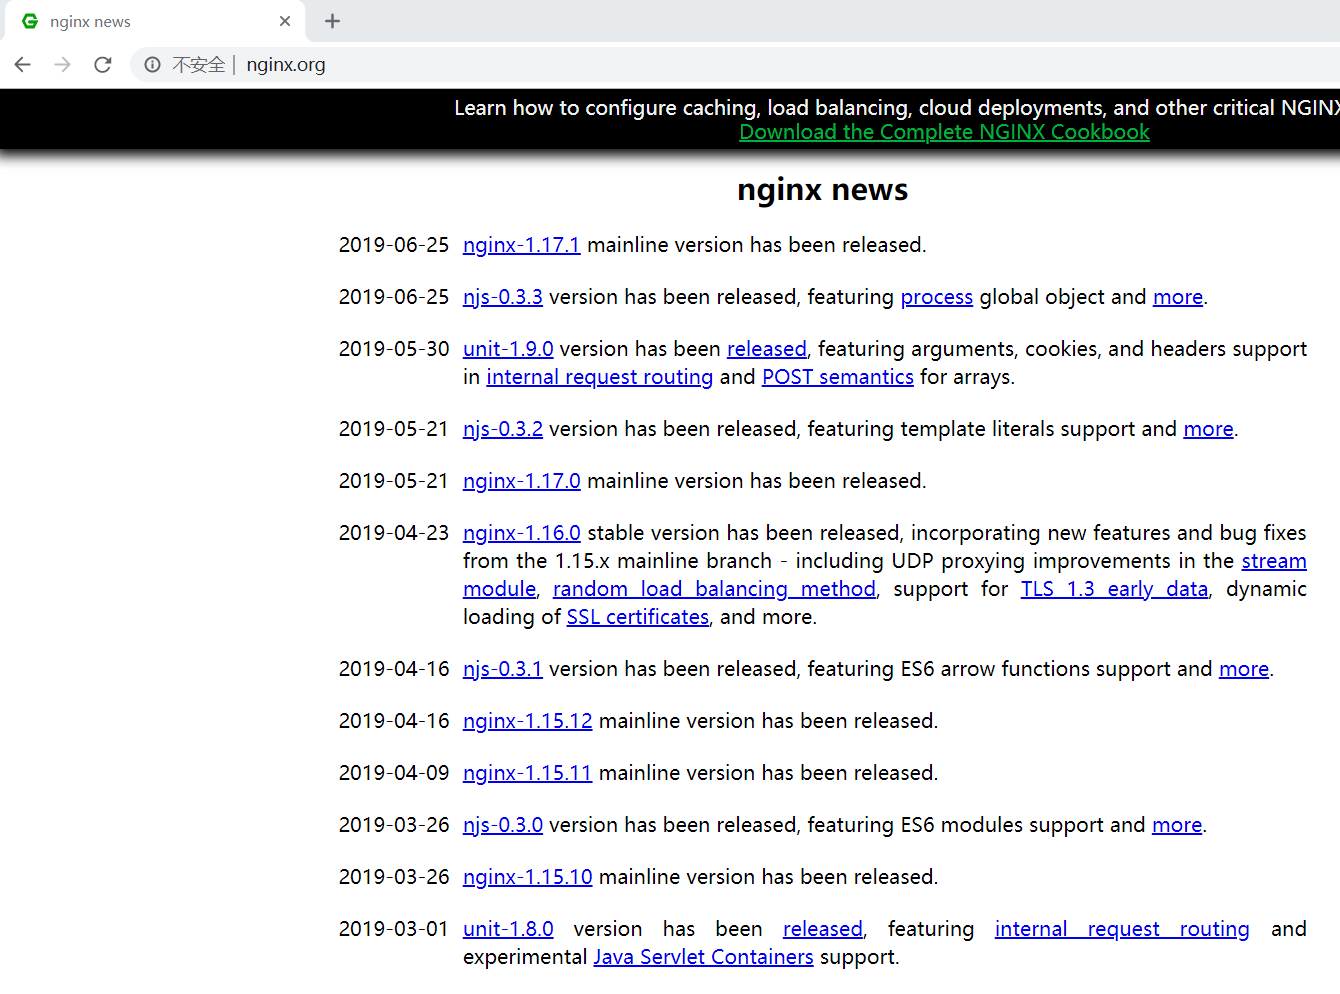Click released link in unit-1.9.0 entry

point(767,349)
